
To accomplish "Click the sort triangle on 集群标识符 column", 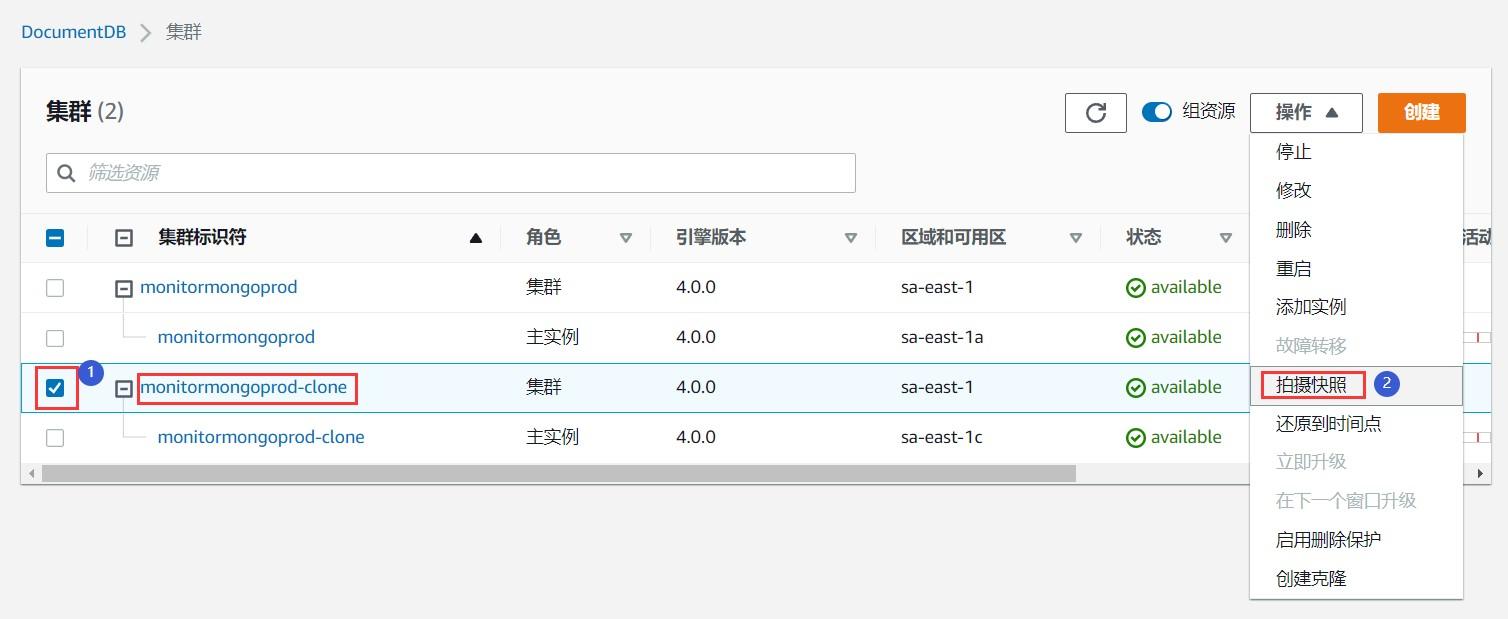I will coord(476,237).
